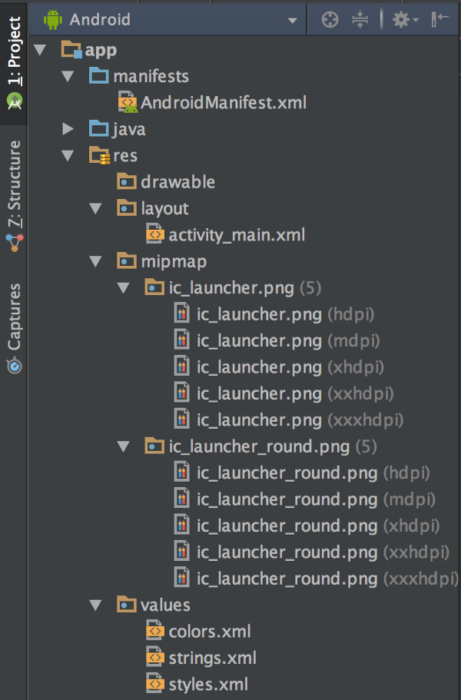Image resolution: width=461 pixels, height=700 pixels.
Task: Select ic_launcher.png (xxhdpi) image icon
Action: pyautogui.click(x=181, y=393)
